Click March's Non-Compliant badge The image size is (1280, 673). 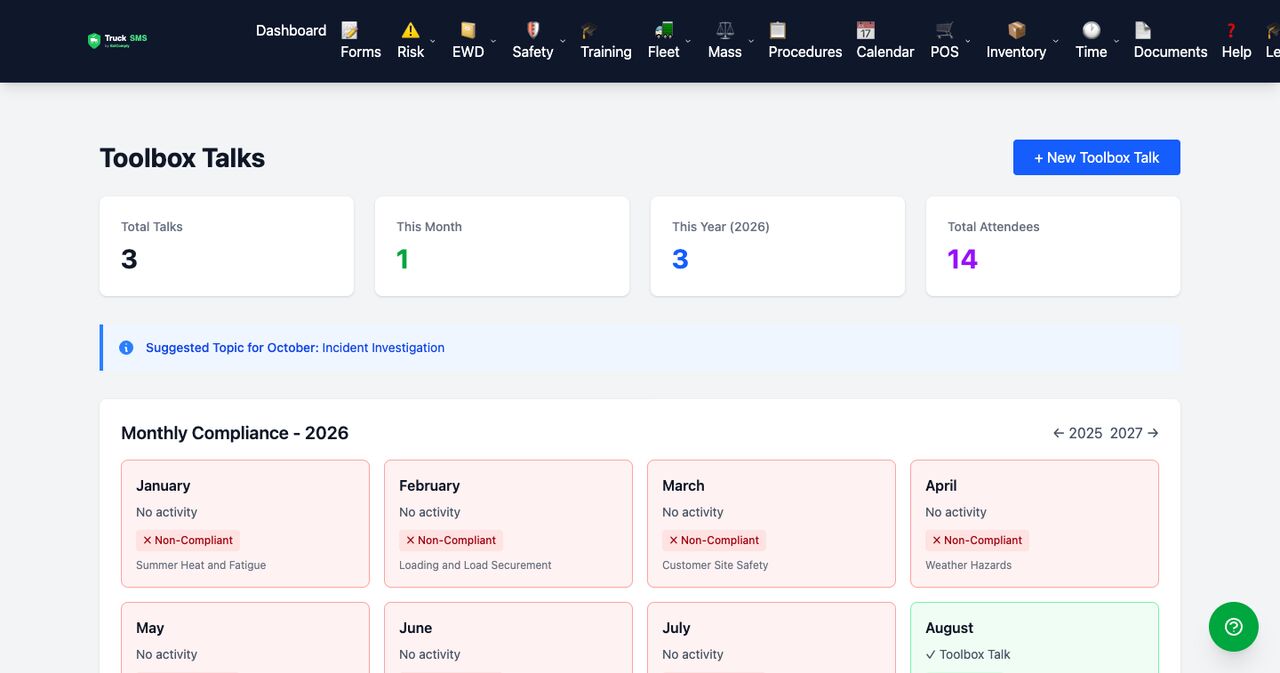tap(714, 540)
